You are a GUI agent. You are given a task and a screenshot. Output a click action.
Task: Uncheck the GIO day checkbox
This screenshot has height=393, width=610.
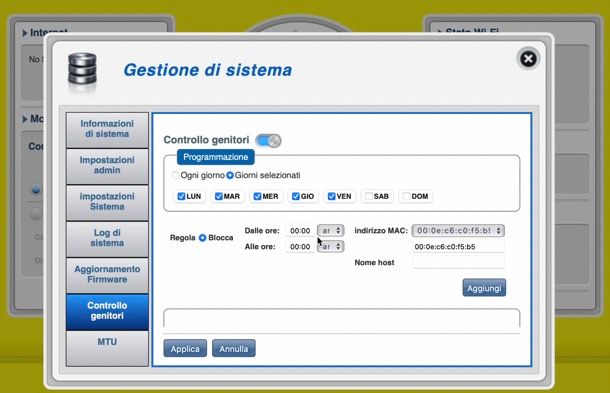coord(296,196)
